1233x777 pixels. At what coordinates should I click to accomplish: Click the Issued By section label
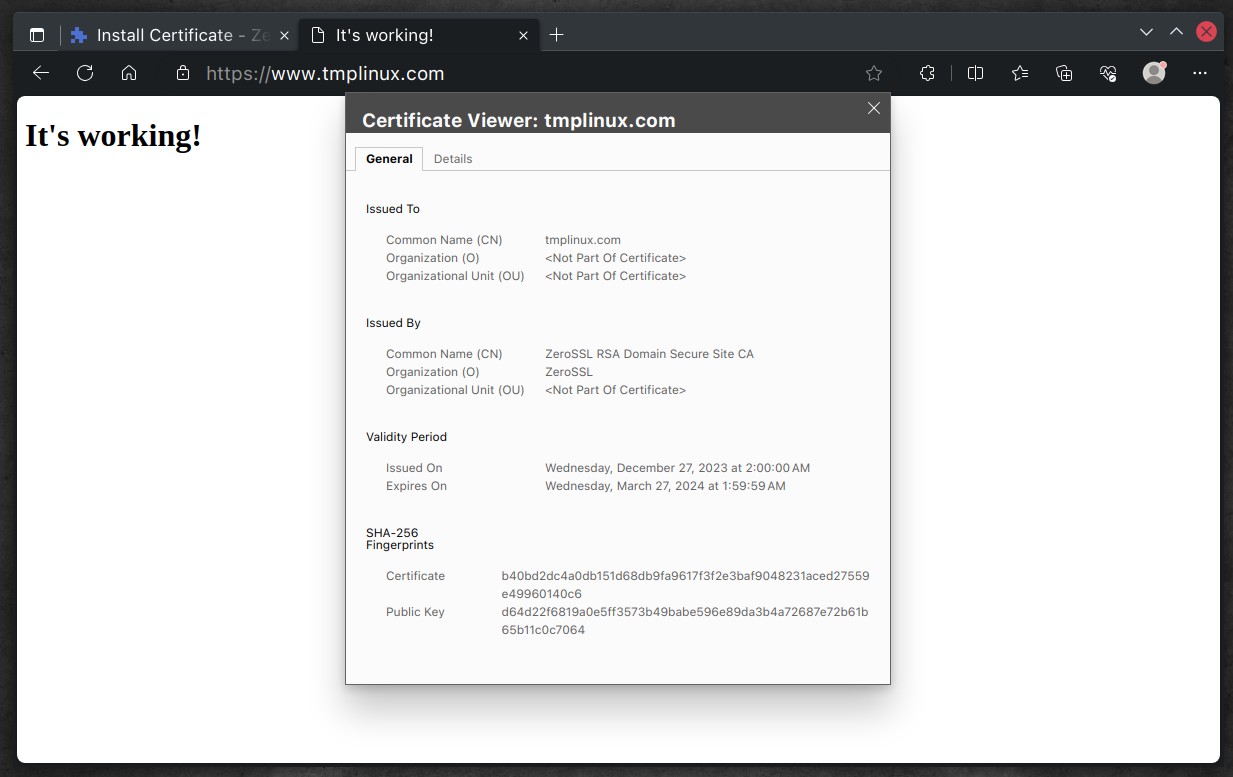(393, 323)
